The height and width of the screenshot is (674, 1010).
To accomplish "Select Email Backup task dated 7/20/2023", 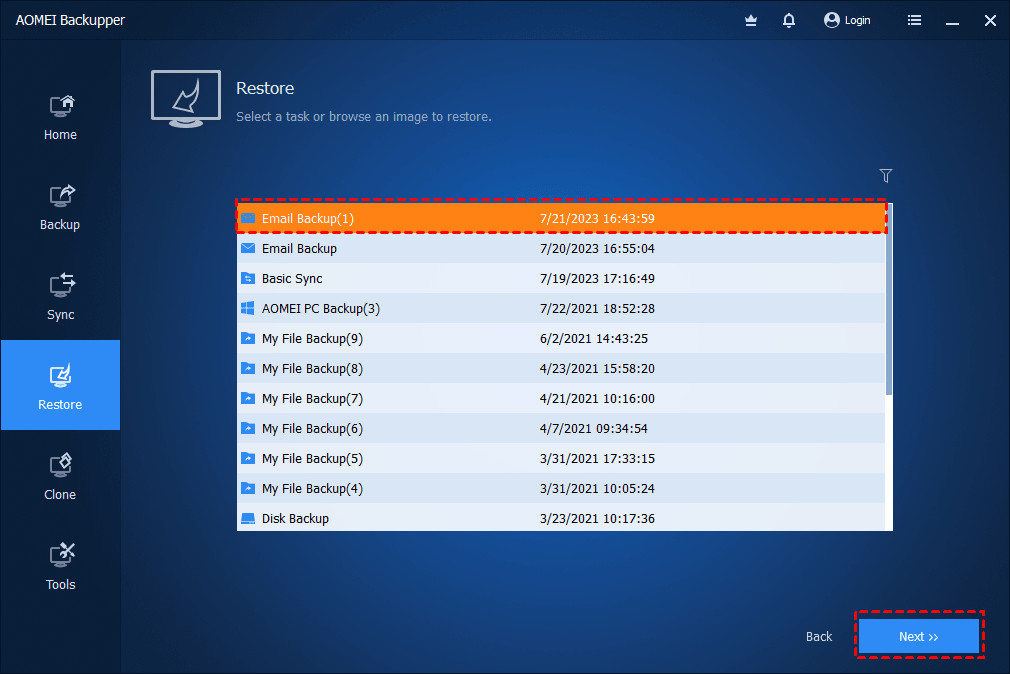I will [x=561, y=248].
